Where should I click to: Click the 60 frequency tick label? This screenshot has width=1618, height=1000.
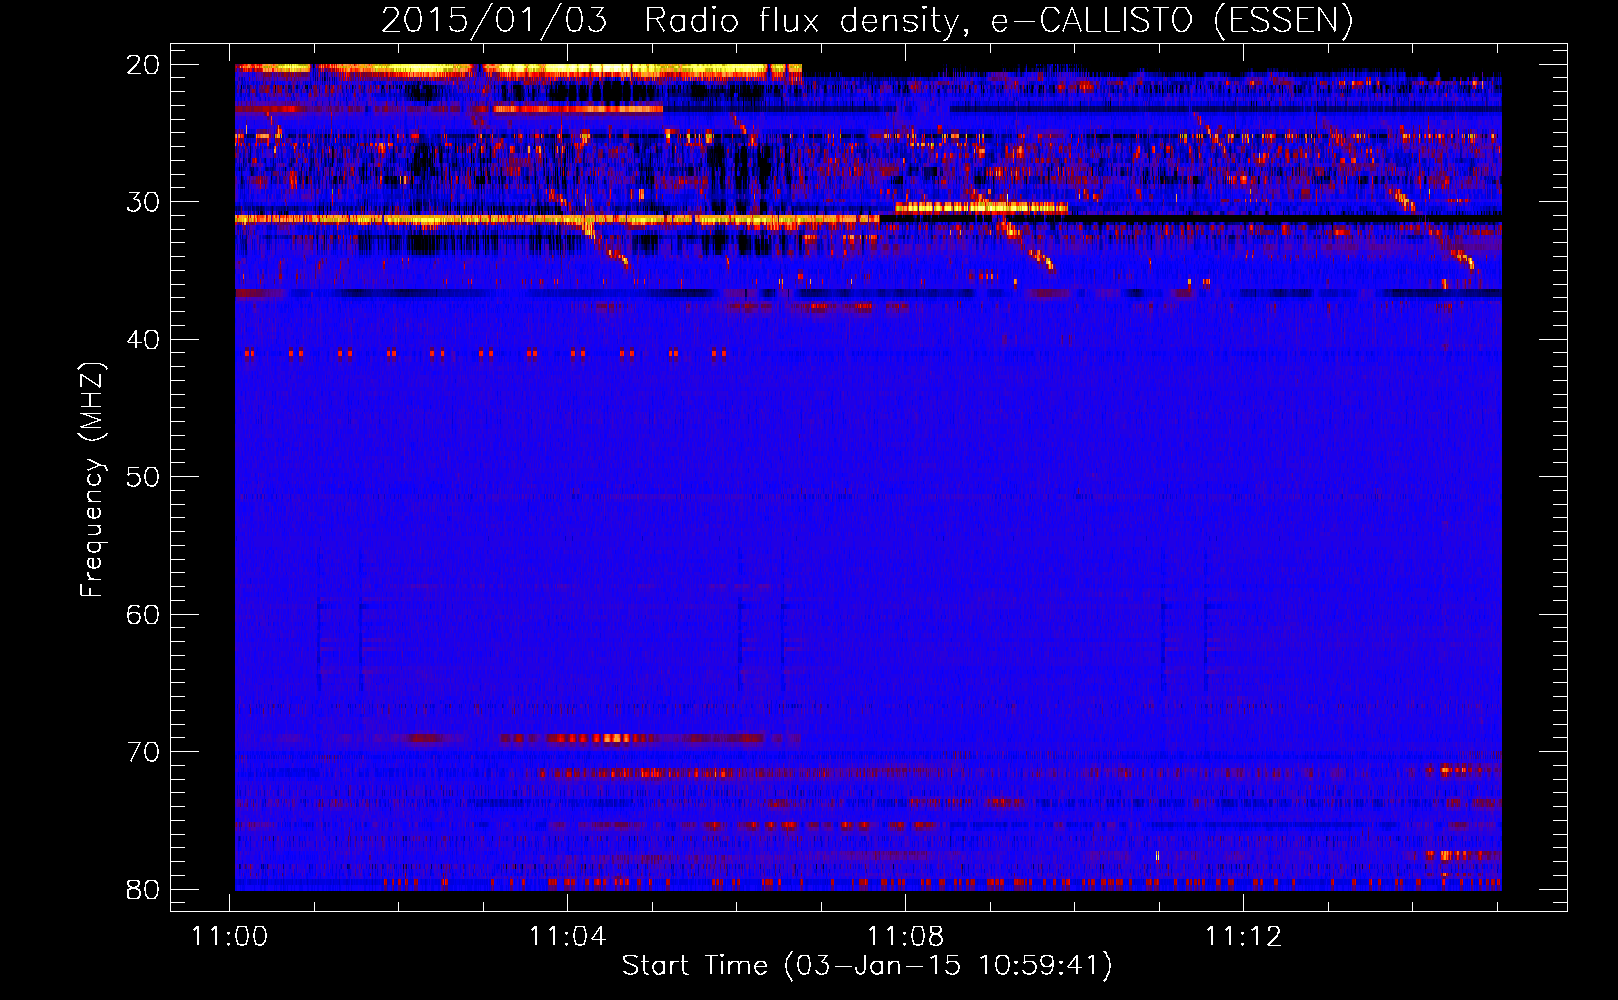pyautogui.click(x=143, y=614)
